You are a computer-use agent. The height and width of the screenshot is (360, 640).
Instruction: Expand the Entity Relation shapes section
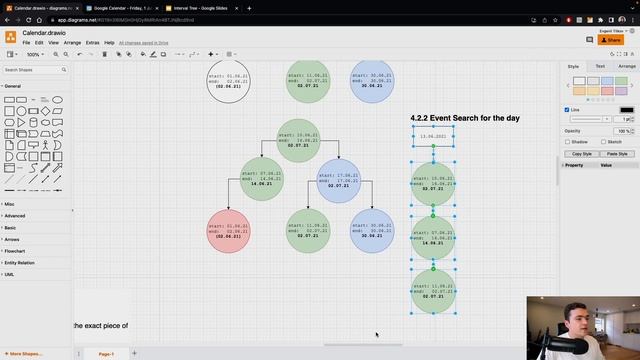coord(18,263)
